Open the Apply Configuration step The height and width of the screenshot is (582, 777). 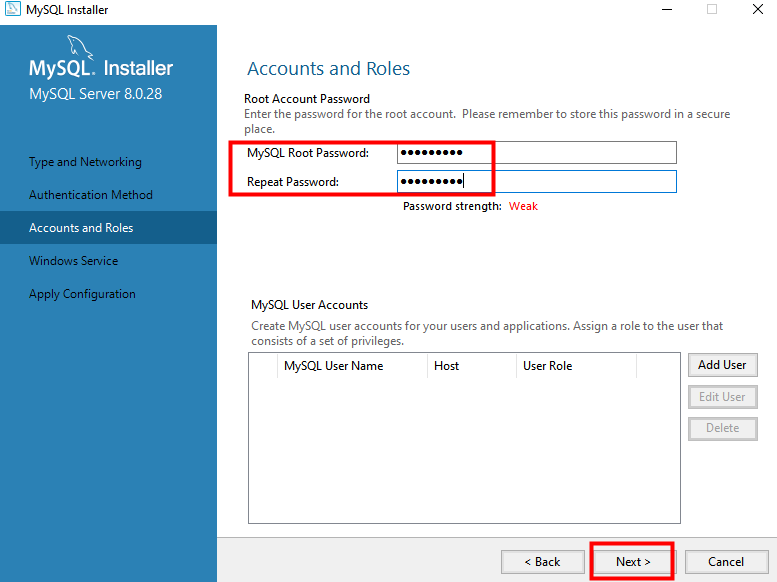(82, 294)
